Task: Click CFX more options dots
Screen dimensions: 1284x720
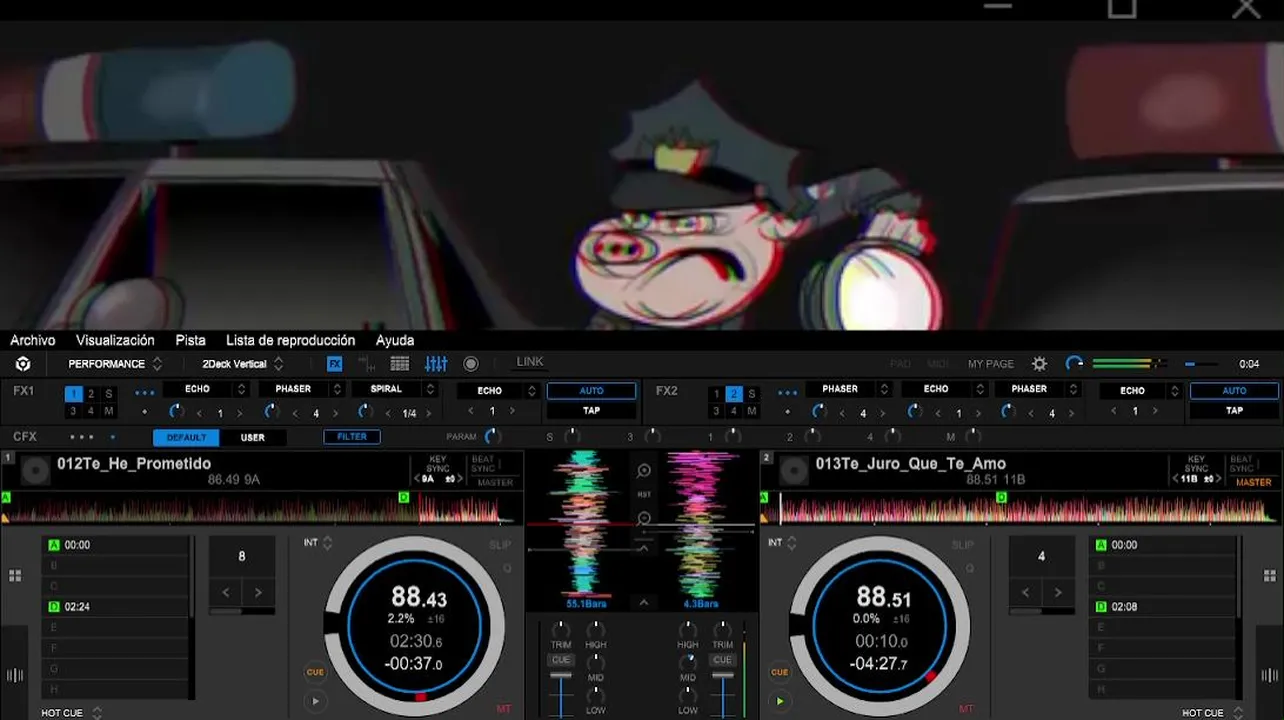Action: [x=82, y=437]
